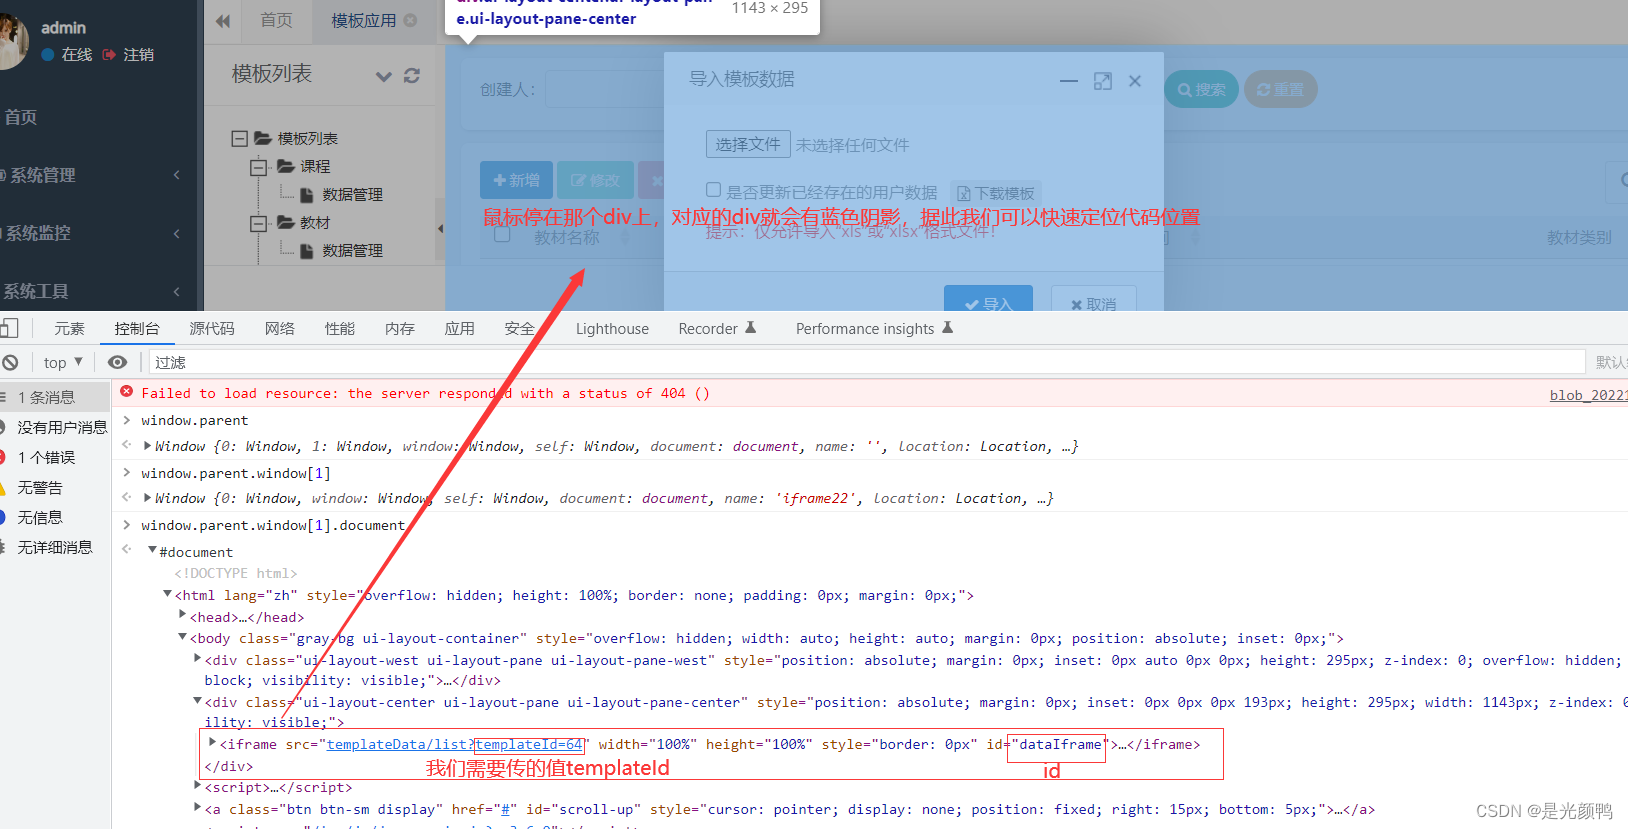The image size is (1628, 829).
Task: Expand the 系统管理 sidebar menu
Action: pos(97,175)
